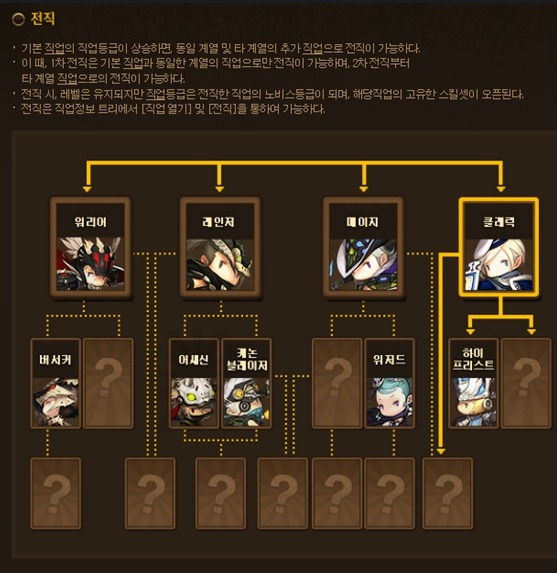Click the underlined 직업 link in first bullet
Image resolution: width=557 pixels, height=573 pixels.
(54, 48)
